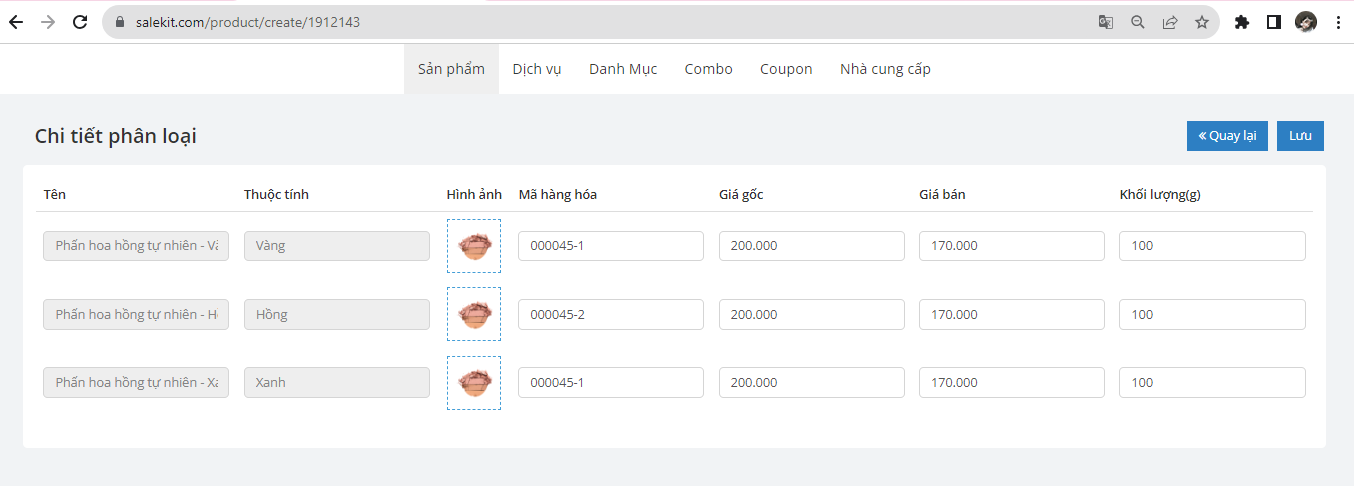Focus the Giá bán field for Vàng row
This screenshot has height=486, width=1354.
(x=1011, y=246)
